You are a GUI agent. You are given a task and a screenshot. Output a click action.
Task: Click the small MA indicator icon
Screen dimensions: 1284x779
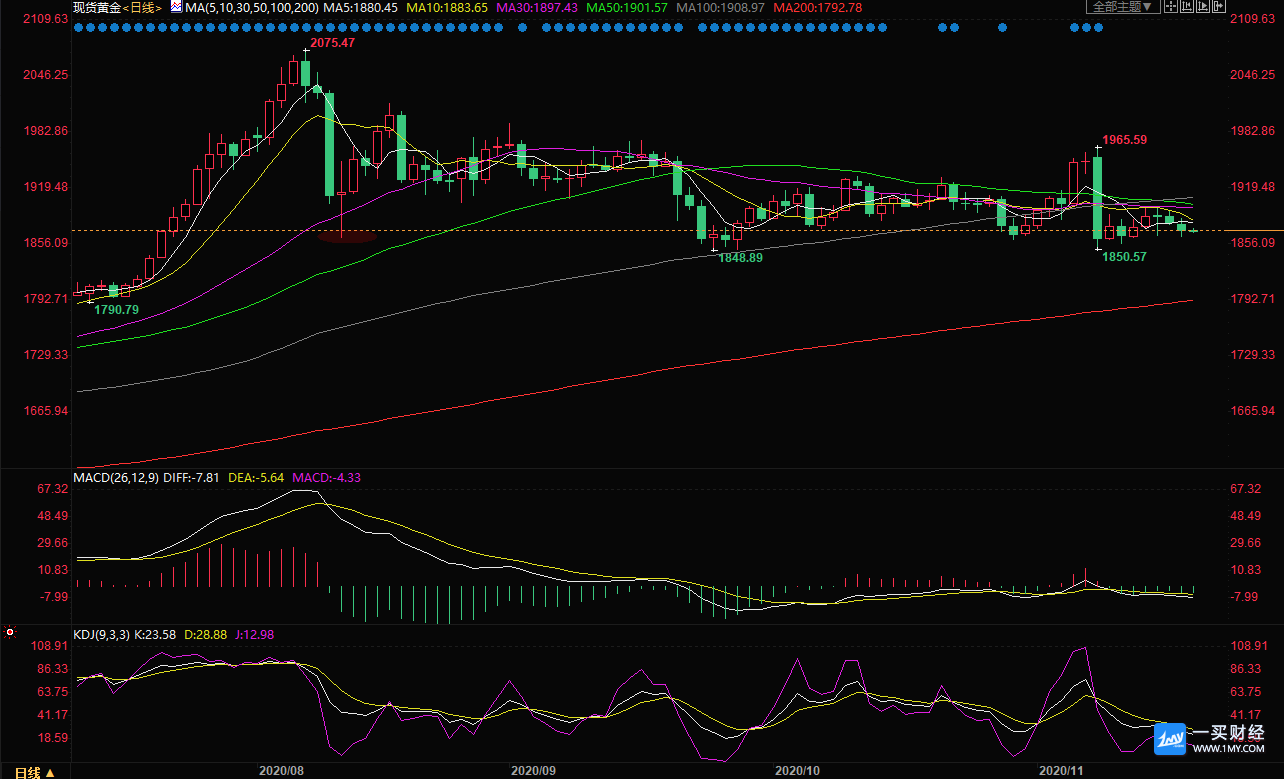[x=176, y=6]
